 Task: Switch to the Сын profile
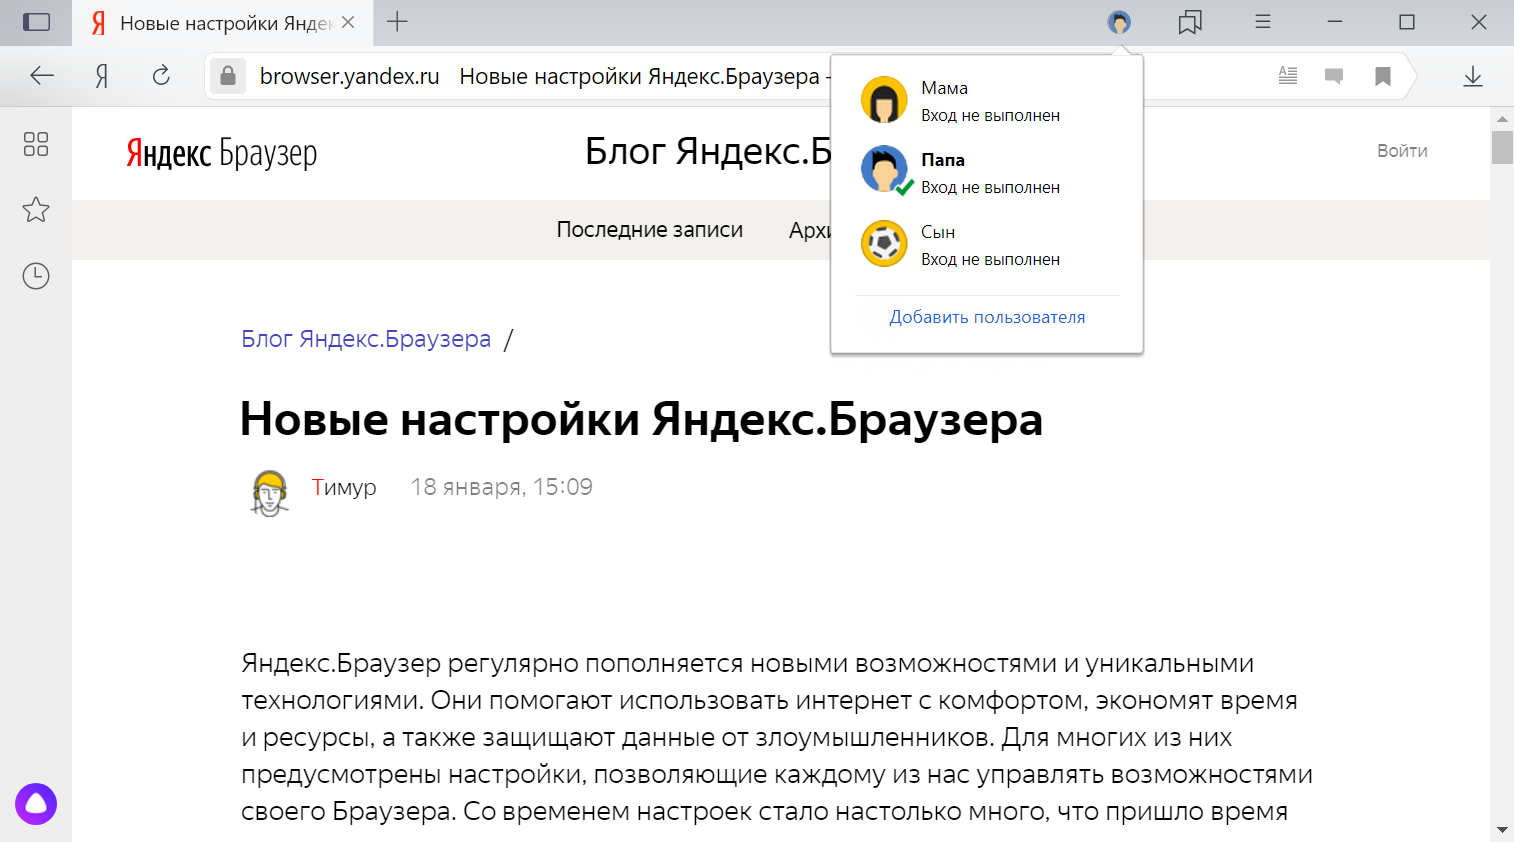987,245
